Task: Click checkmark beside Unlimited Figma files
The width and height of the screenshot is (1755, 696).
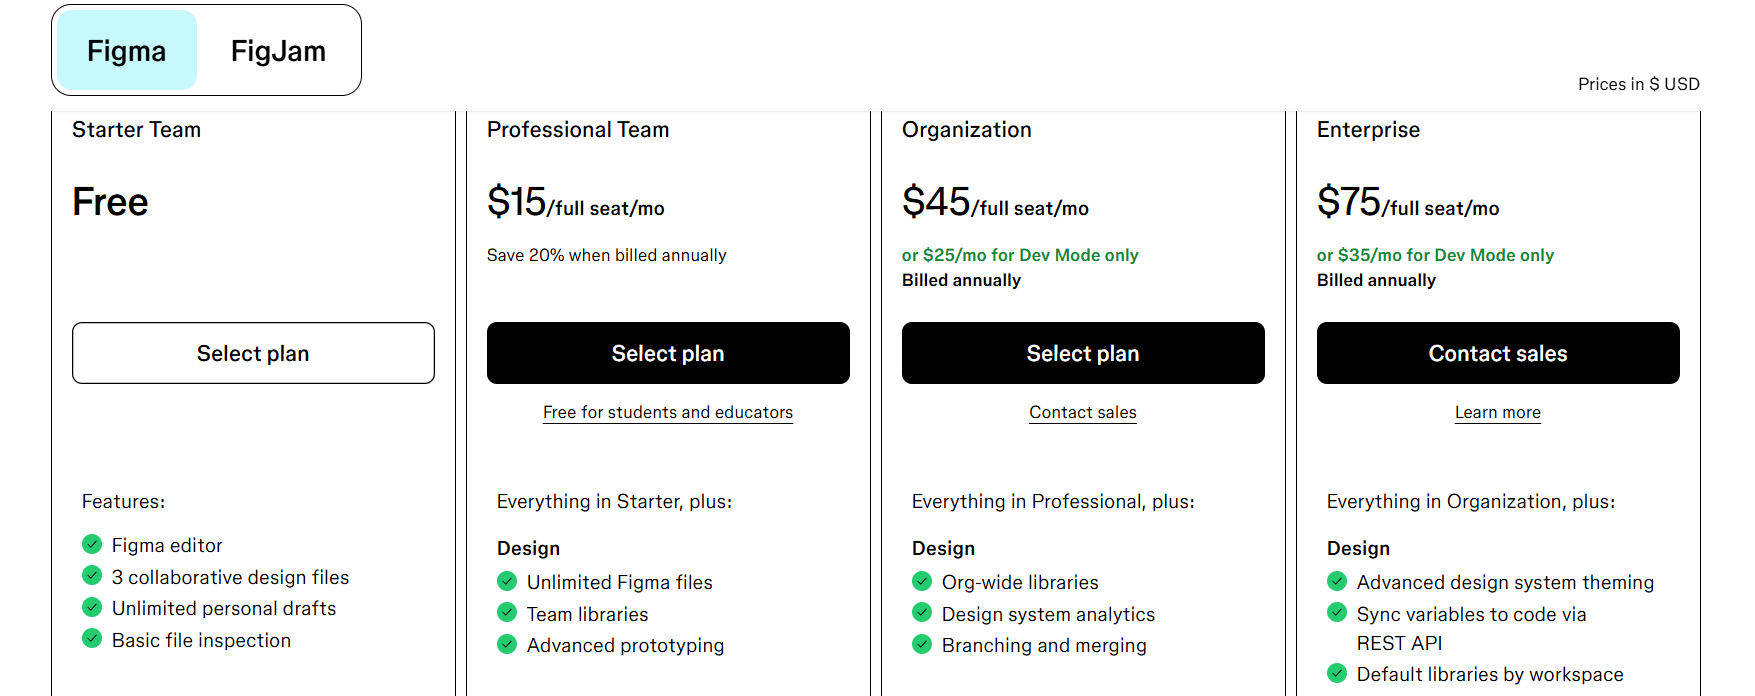Action: [507, 581]
